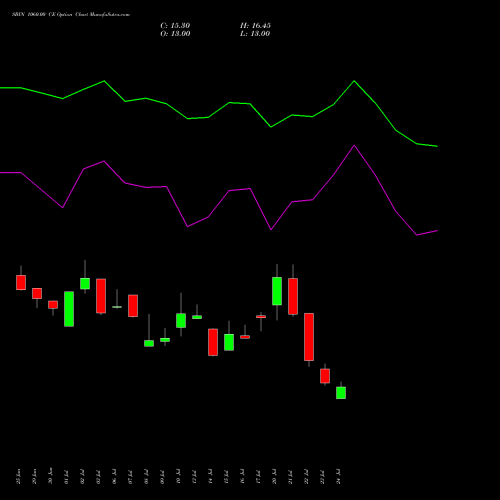
Task: Select the tall red candle on 22 Jul
Action: point(309,337)
